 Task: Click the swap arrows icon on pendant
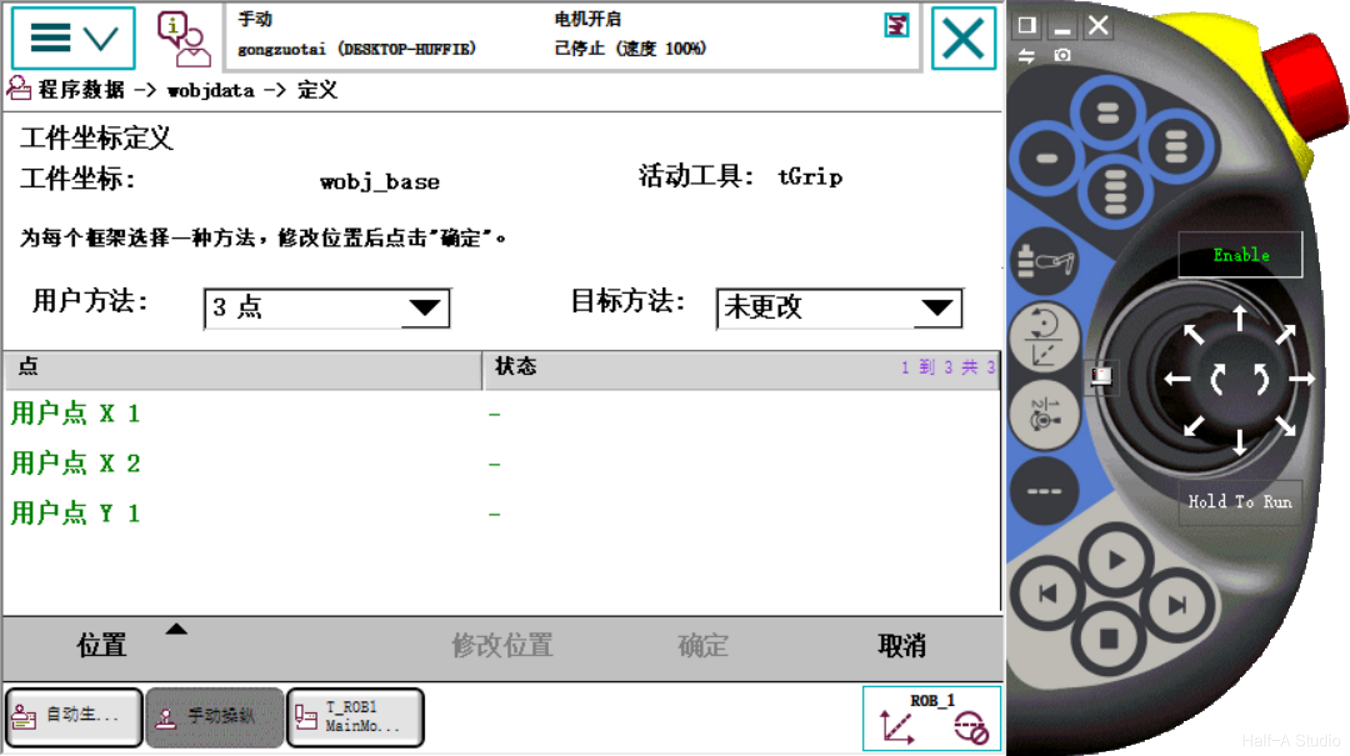tap(1026, 56)
